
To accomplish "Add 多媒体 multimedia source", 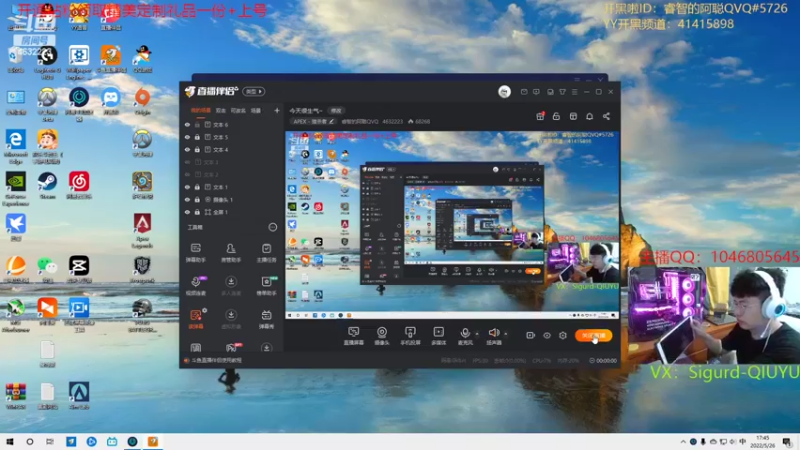I will tap(439, 336).
